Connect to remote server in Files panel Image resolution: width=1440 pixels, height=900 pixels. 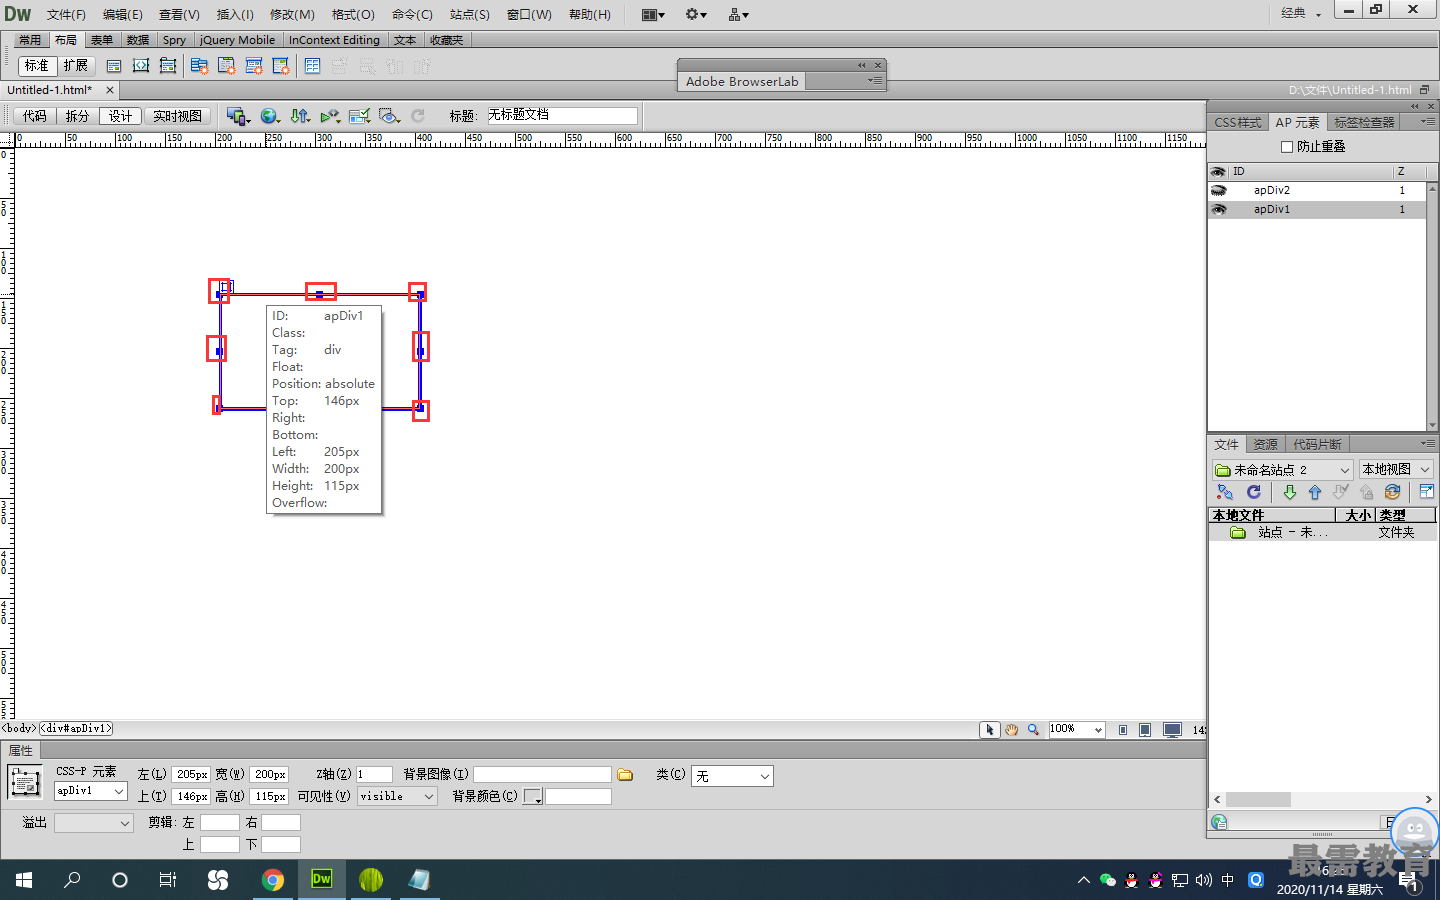1225,492
